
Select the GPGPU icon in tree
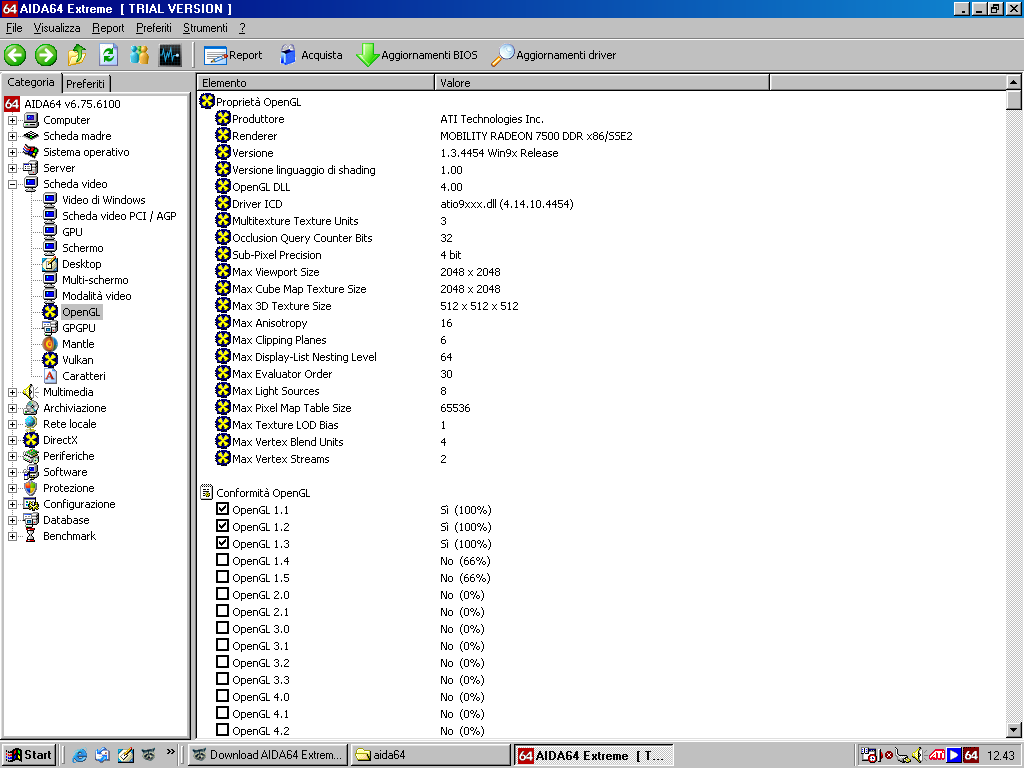click(x=50, y=328)
